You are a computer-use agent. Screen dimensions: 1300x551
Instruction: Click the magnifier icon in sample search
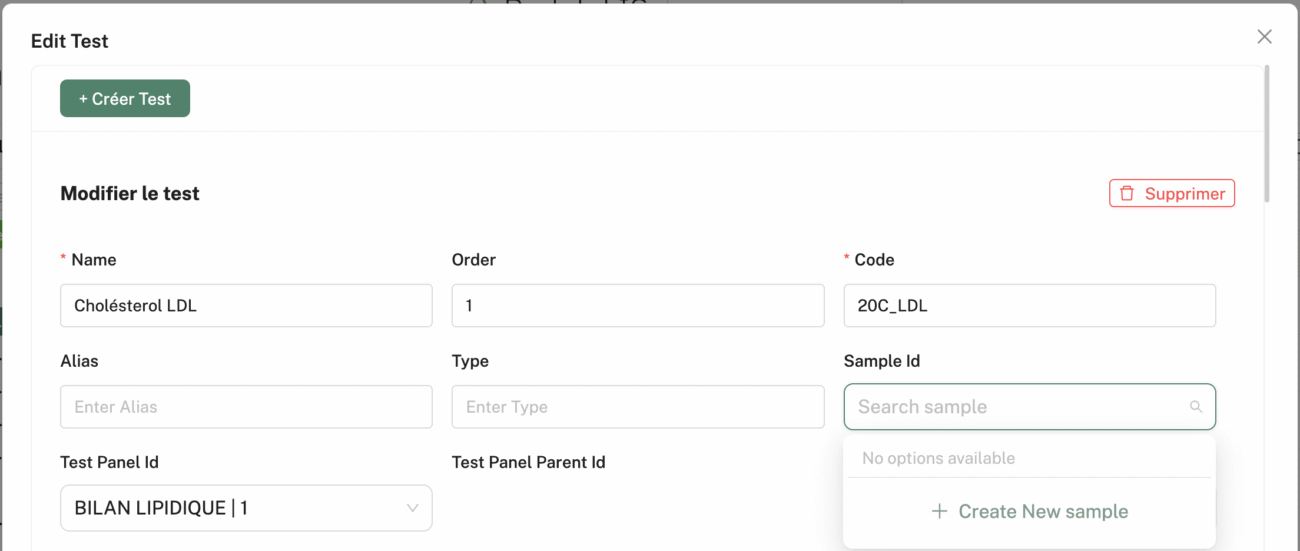1195,407
